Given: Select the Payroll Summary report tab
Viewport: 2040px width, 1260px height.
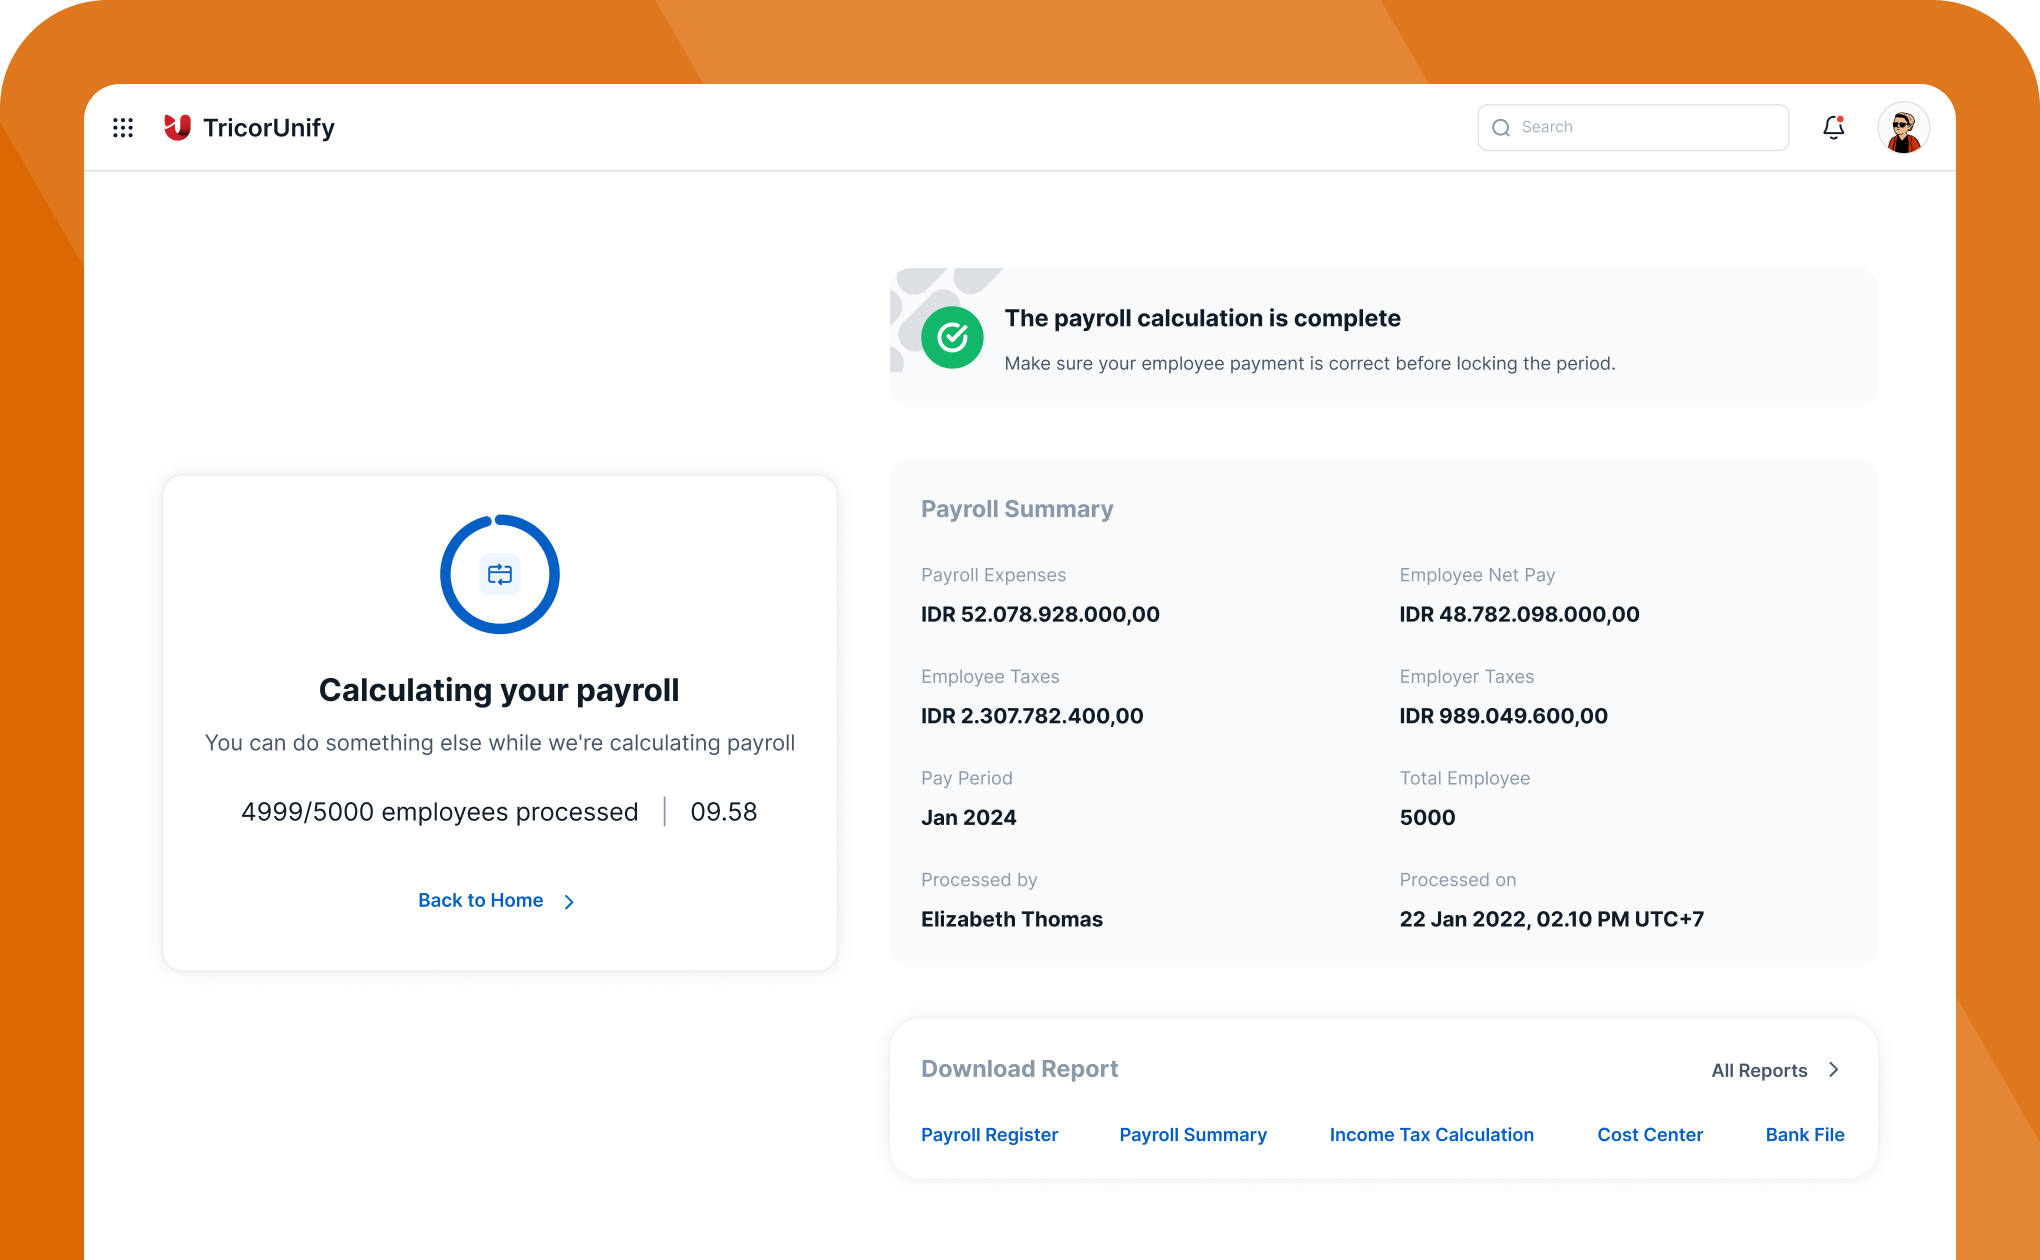Looking at the screenshot, I should 1193,1133.
